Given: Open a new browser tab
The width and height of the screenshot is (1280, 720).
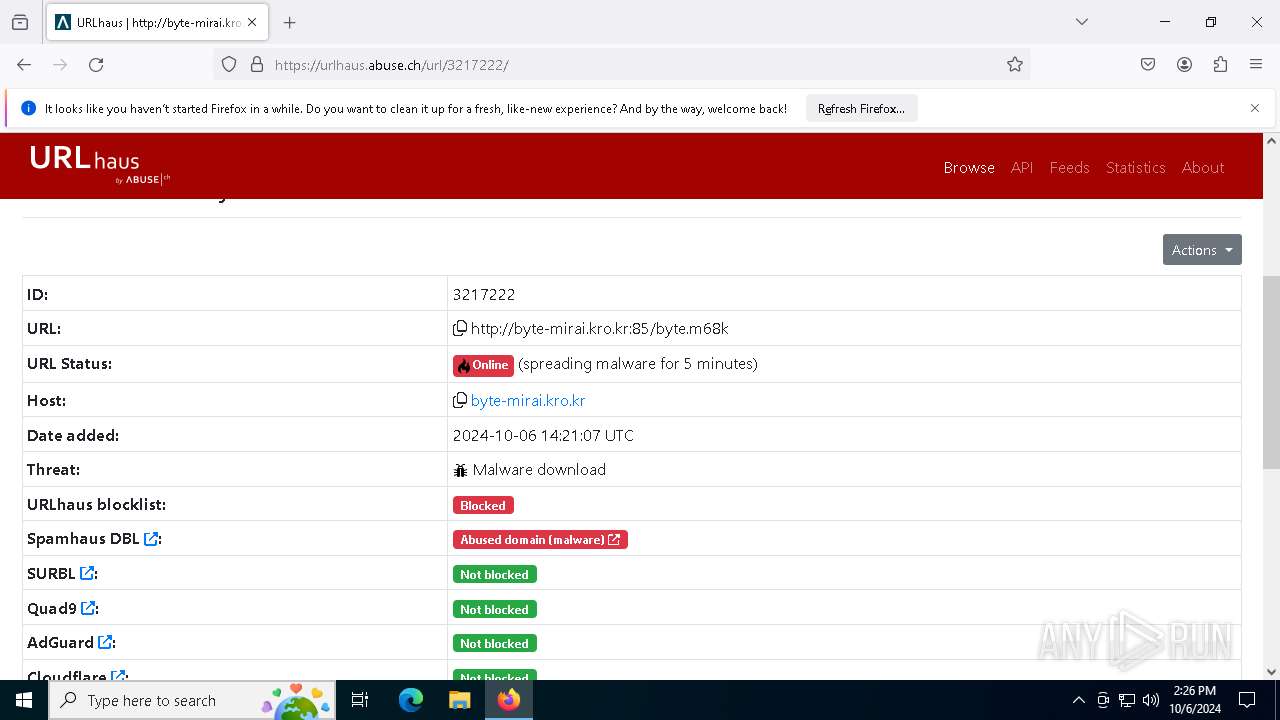Looking at the screenshot, I should point(289,22).
